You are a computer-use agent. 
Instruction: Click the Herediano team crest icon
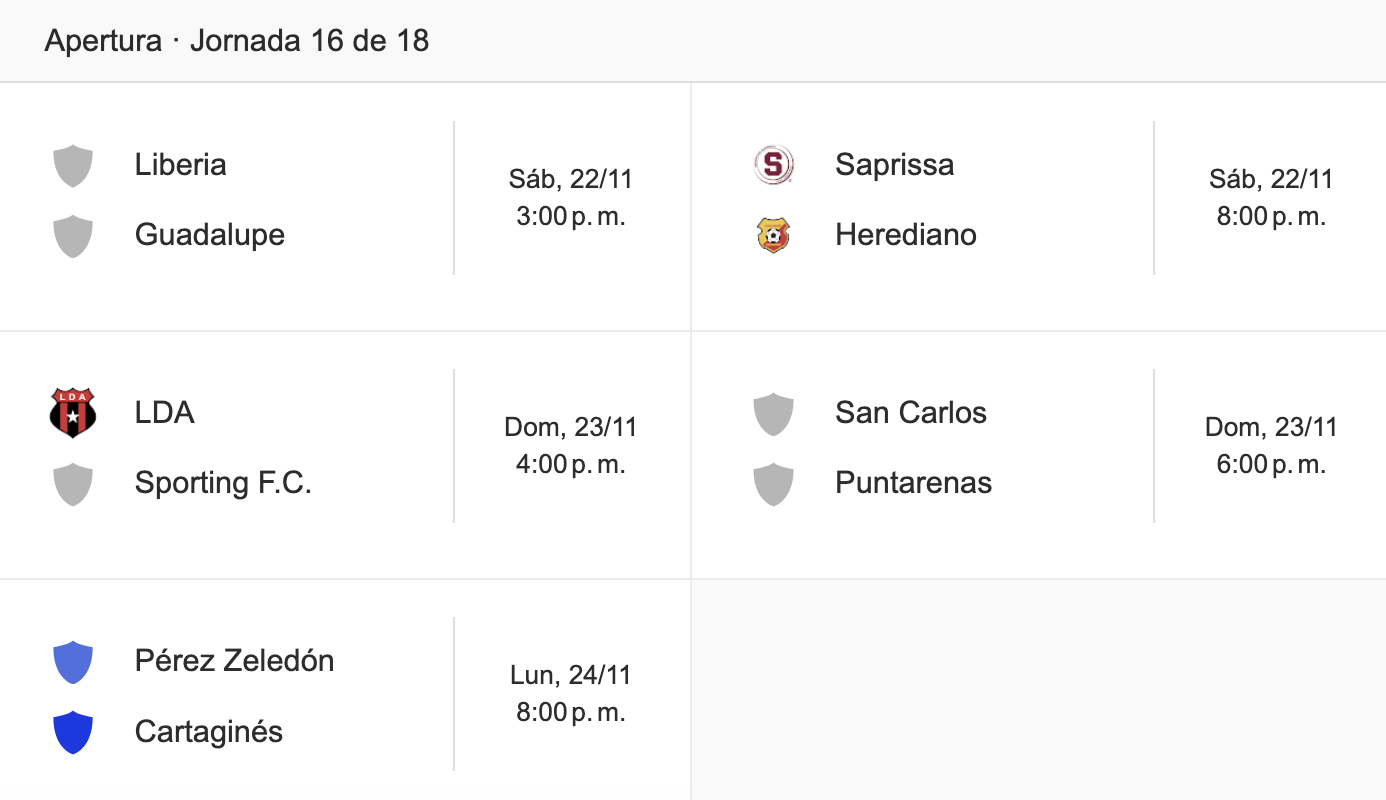(773, 235)
